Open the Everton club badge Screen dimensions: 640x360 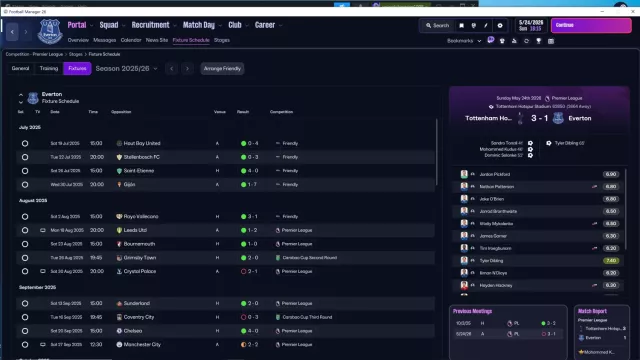(x=50, y=31)
